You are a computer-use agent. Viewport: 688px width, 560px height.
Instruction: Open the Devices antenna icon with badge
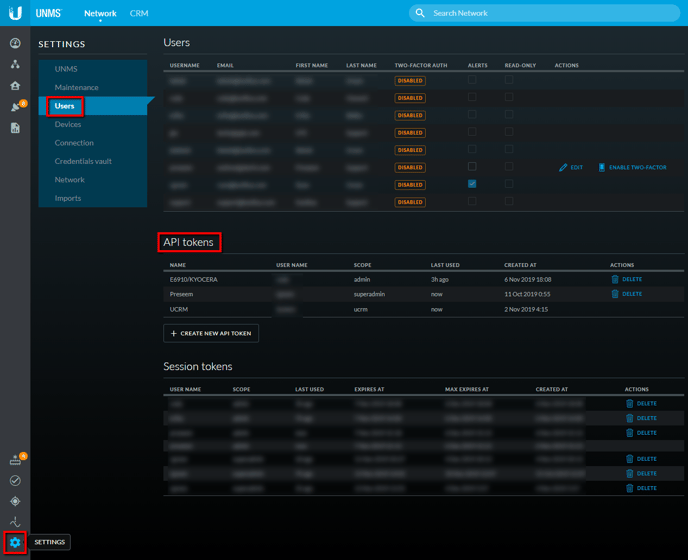pos(15,107)
